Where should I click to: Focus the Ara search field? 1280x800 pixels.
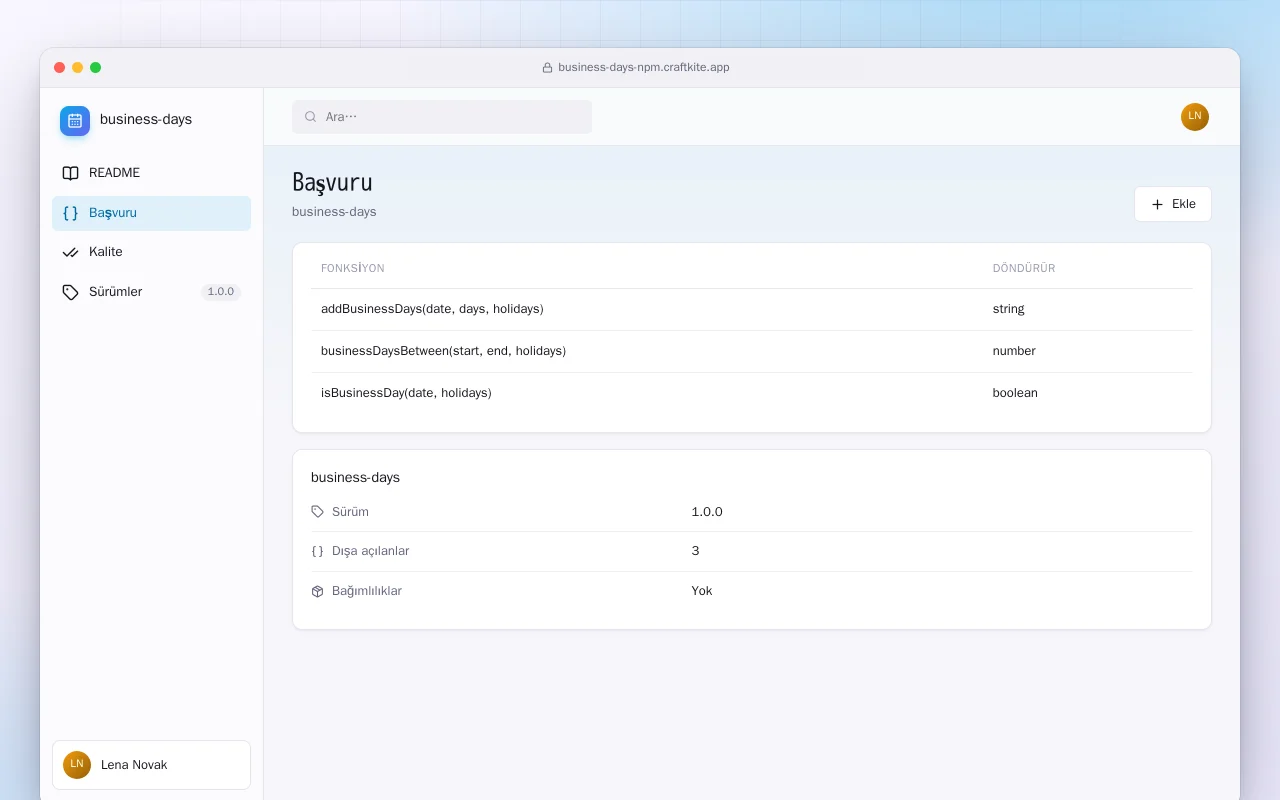tap(442, 117)
